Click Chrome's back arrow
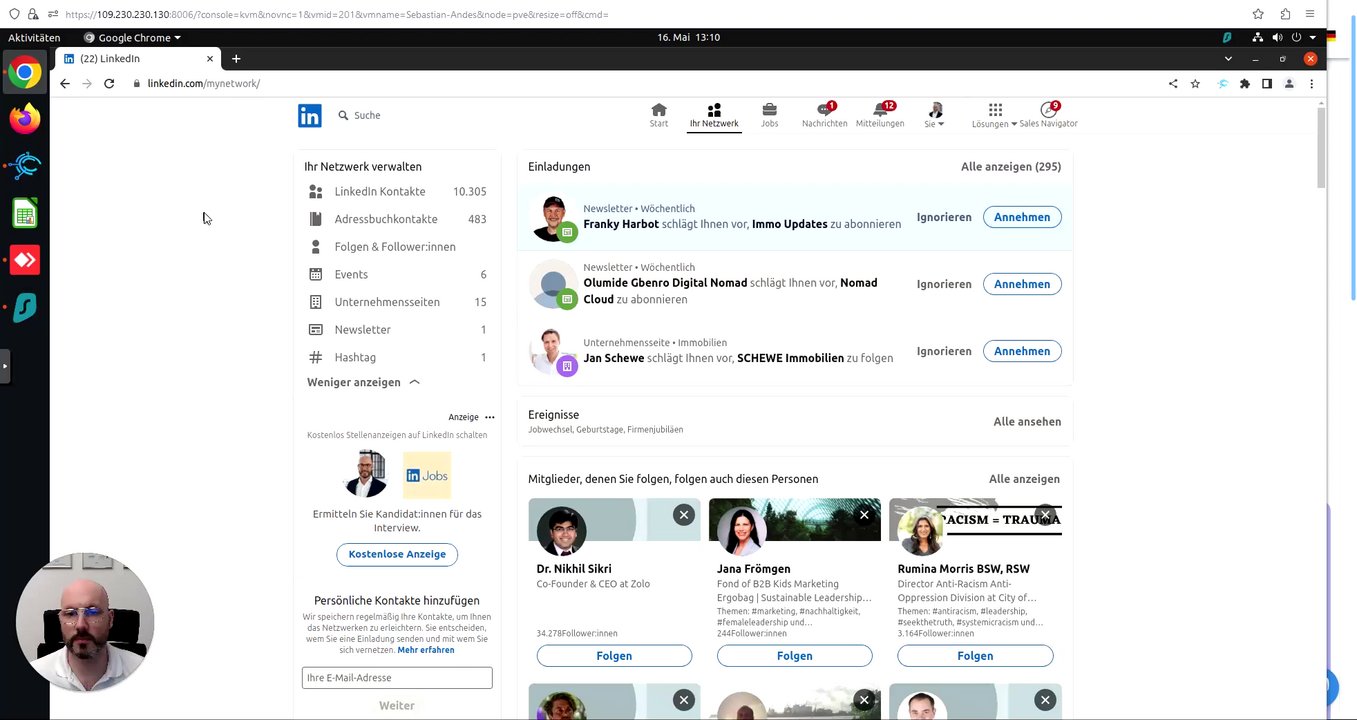Viewport: 1357px width, 720px height. pyautogui.click(x=65, y=84)
